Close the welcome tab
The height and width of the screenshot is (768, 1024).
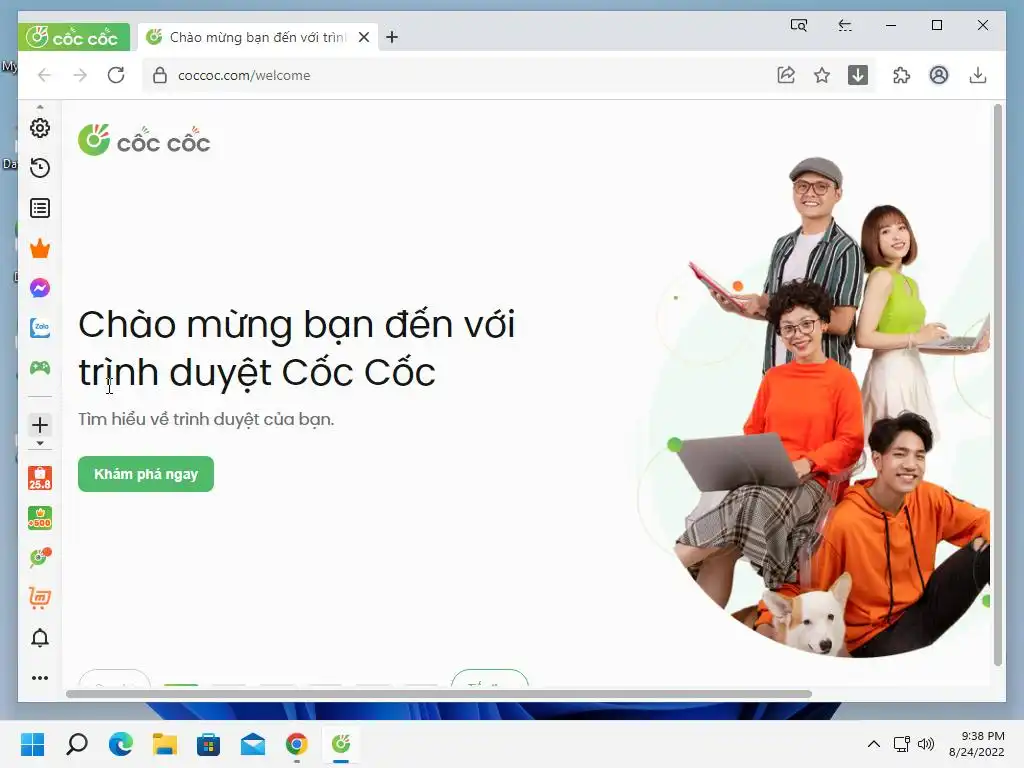coord(364,37)
